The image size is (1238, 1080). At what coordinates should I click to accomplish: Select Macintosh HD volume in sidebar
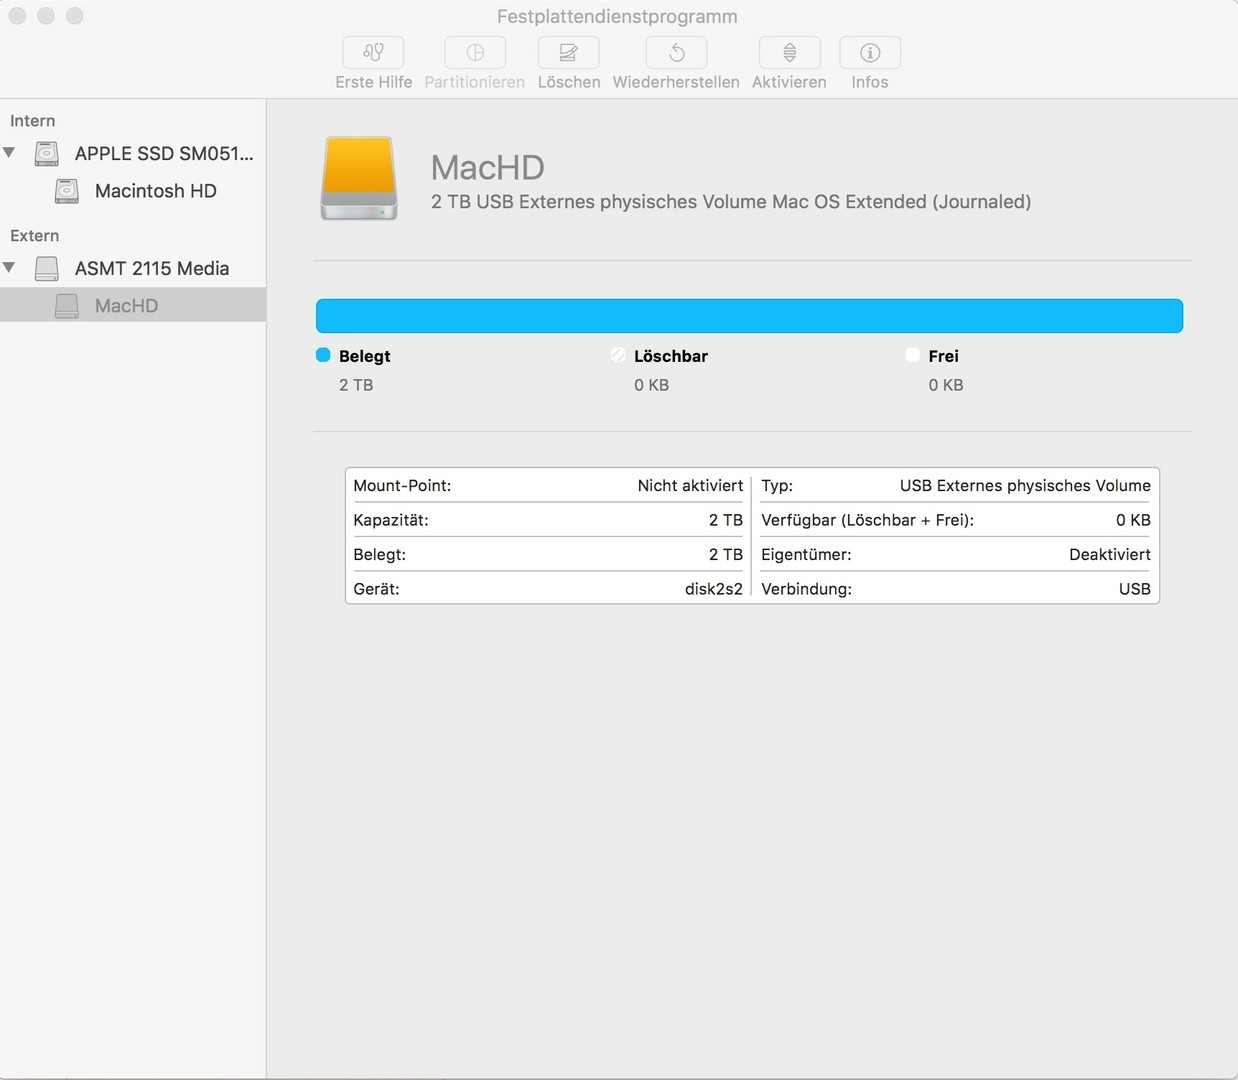155,191
